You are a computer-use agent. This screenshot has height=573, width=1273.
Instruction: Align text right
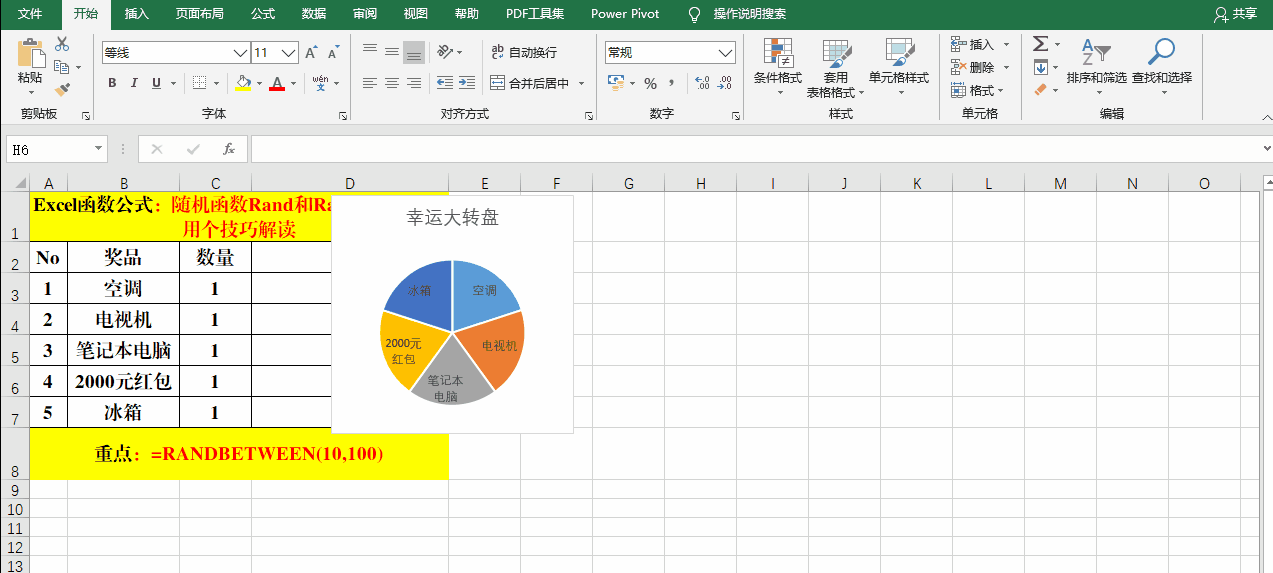(414, 83)
